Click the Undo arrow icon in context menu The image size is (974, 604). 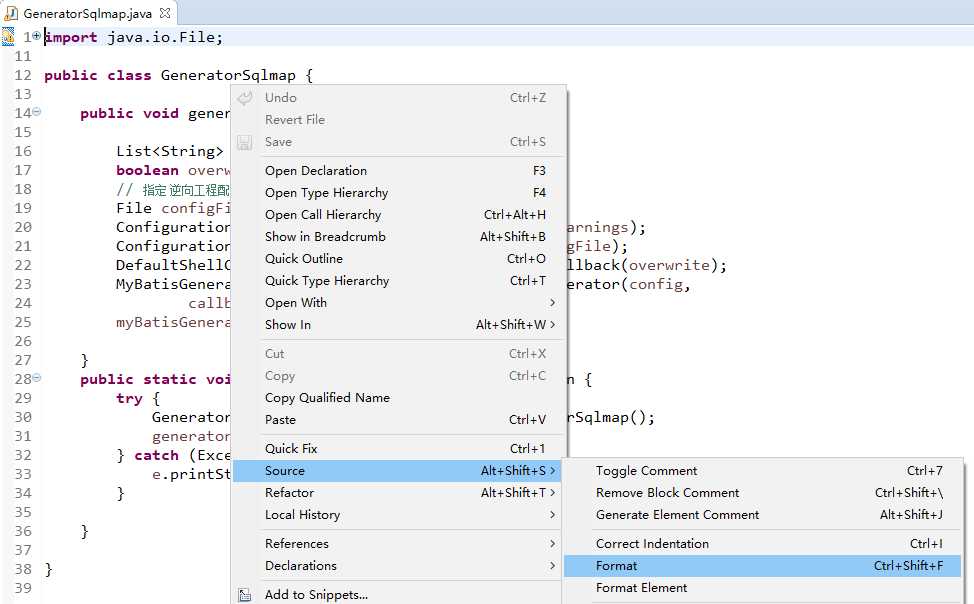(x=245, y=98)
